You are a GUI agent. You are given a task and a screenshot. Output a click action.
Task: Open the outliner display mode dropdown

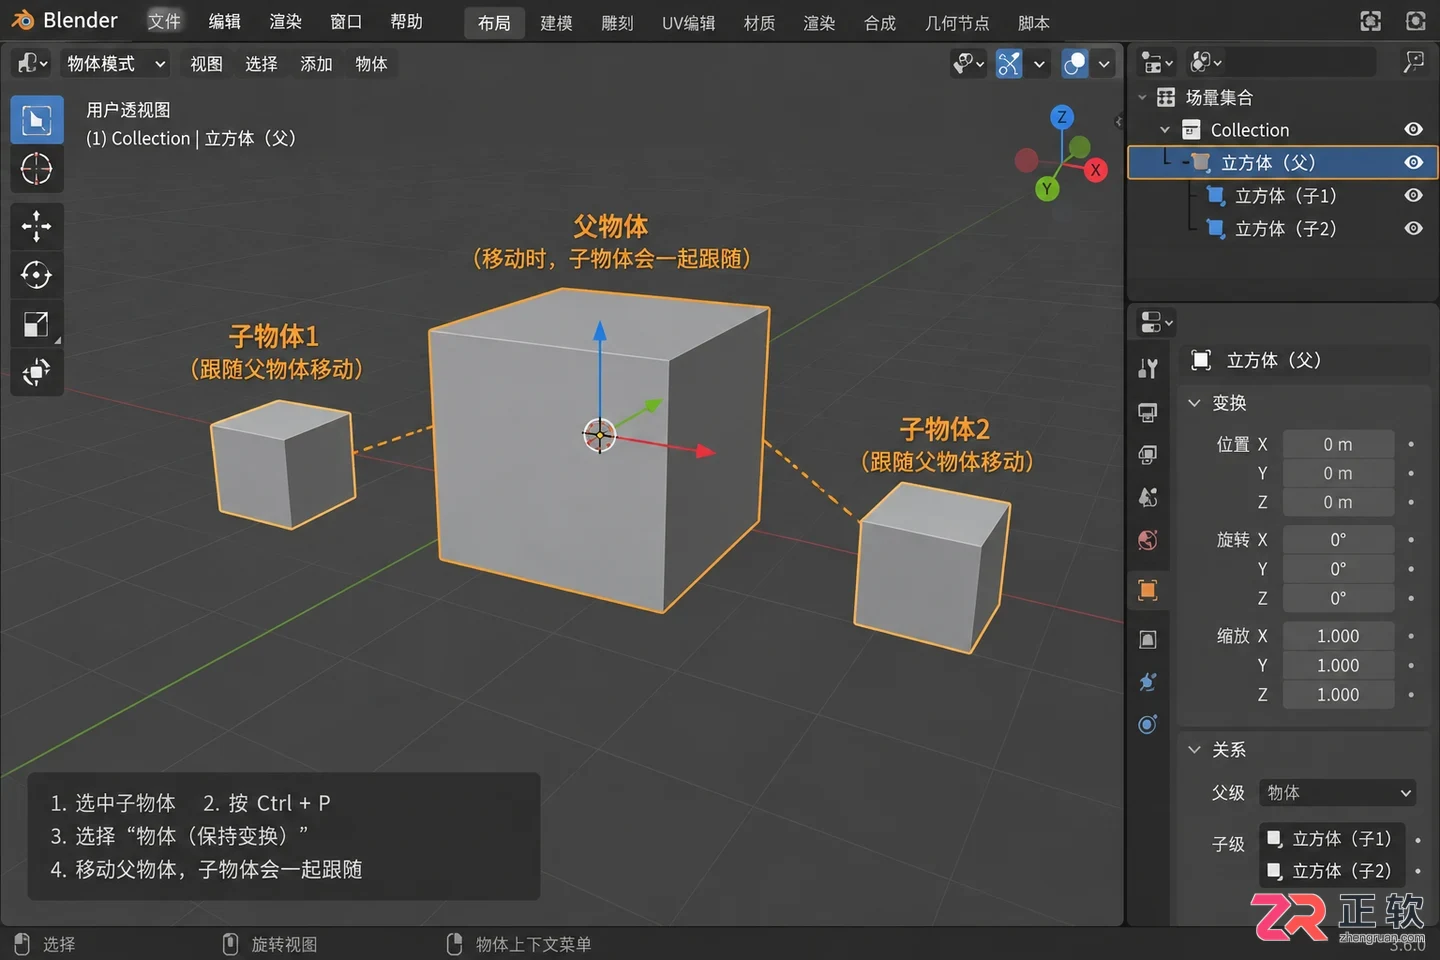pyautogui.click(x=1206, y=62)
